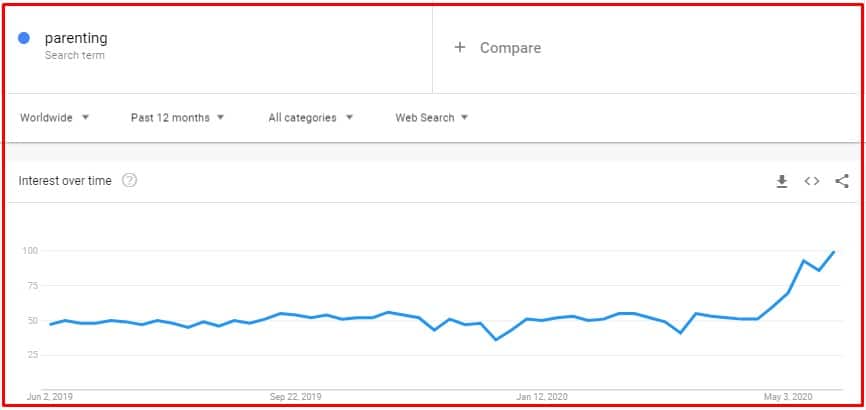Open the embed code icon

[x=812, y=181]
